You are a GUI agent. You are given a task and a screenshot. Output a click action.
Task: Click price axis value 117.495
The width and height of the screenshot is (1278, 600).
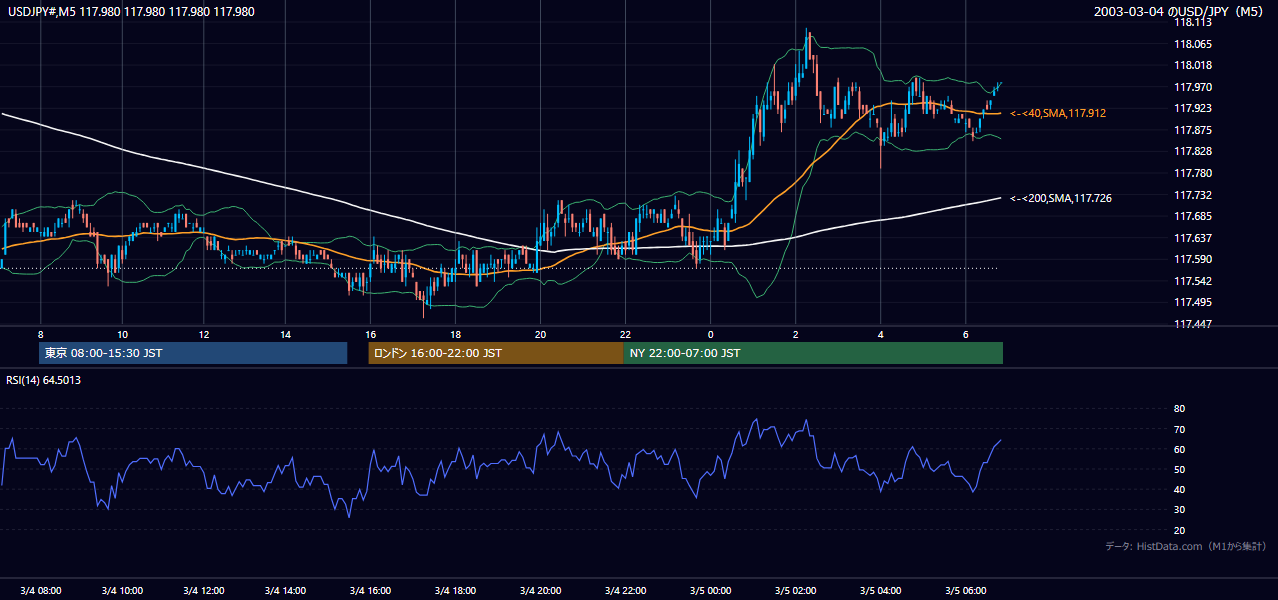pos(1192,302)
